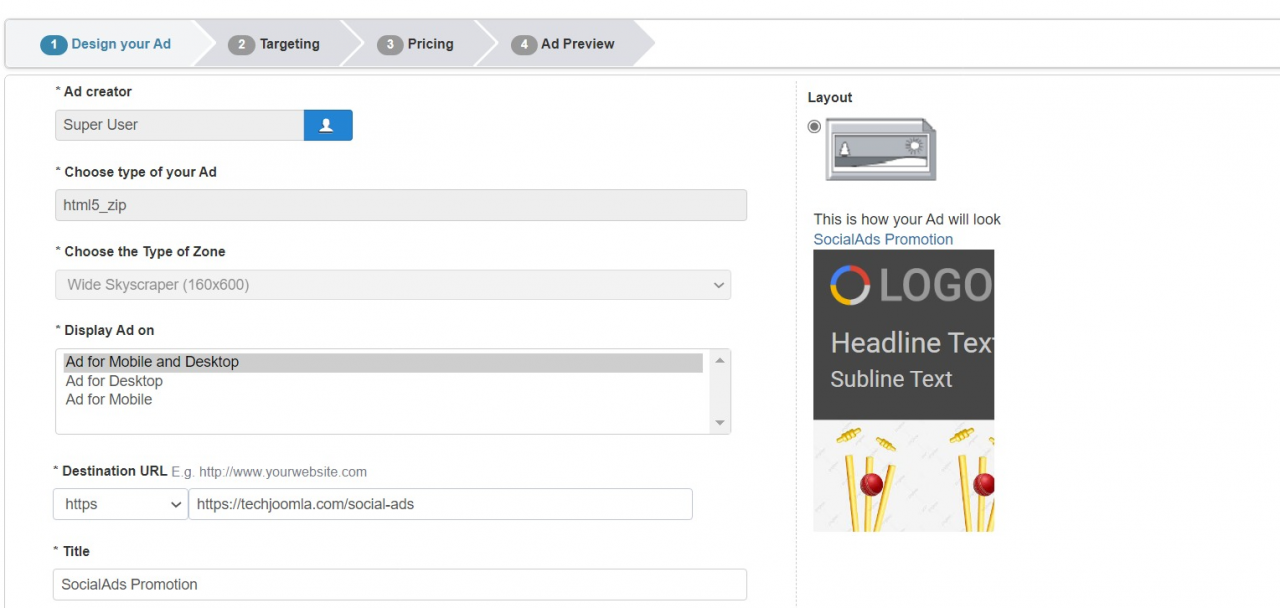Select Ad for Mobile and Desktop option
This screenshot has width=1280, height=608.
[x=383, y=362]
